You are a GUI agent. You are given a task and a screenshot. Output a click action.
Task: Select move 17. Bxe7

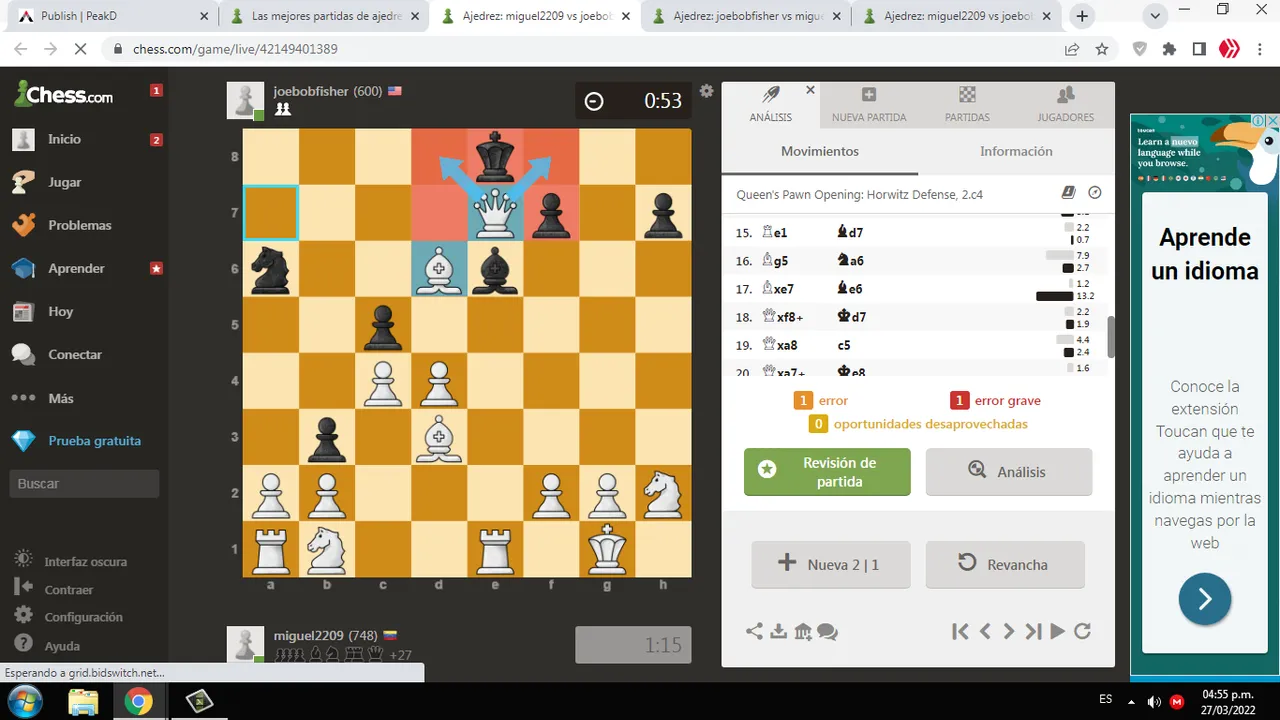(779, 288)
